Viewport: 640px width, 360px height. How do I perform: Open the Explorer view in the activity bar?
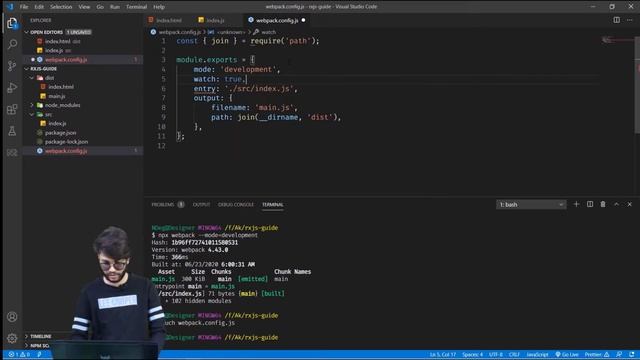click(x=12, y=23)
